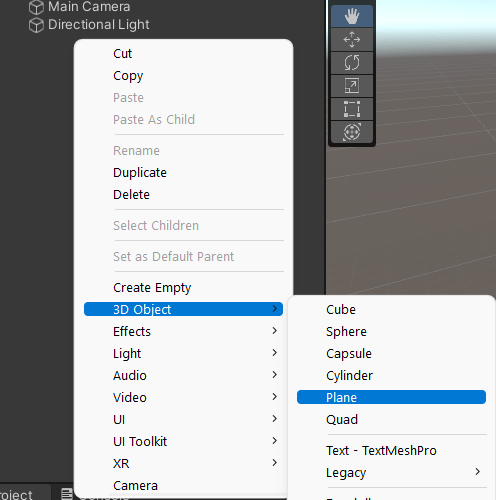Click the Directional Light cube icon
The height and width of the screenshot is (500, 496).
tap(36, 25)
